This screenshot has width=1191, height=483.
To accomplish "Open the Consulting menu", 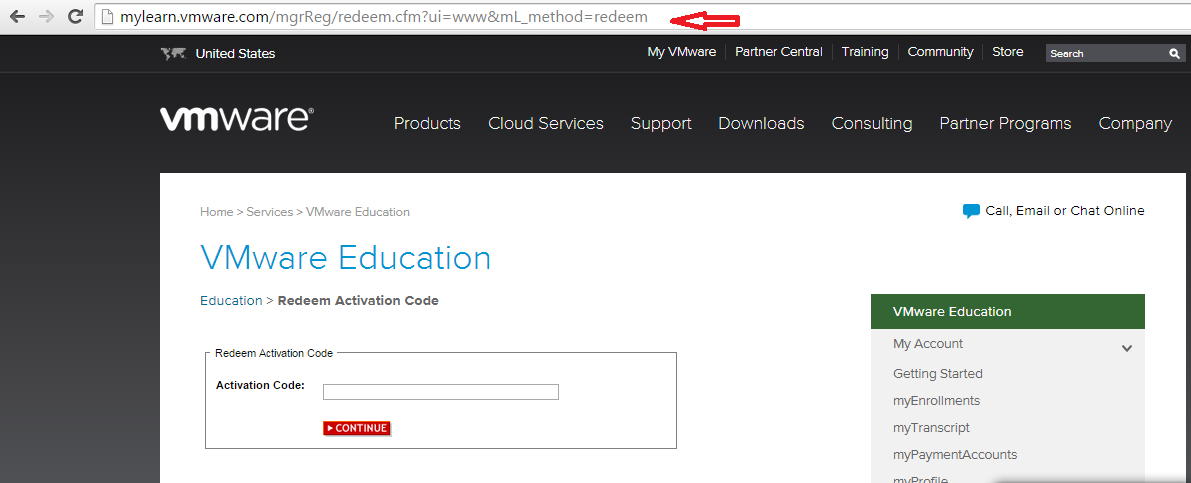I will pos(872,124).
